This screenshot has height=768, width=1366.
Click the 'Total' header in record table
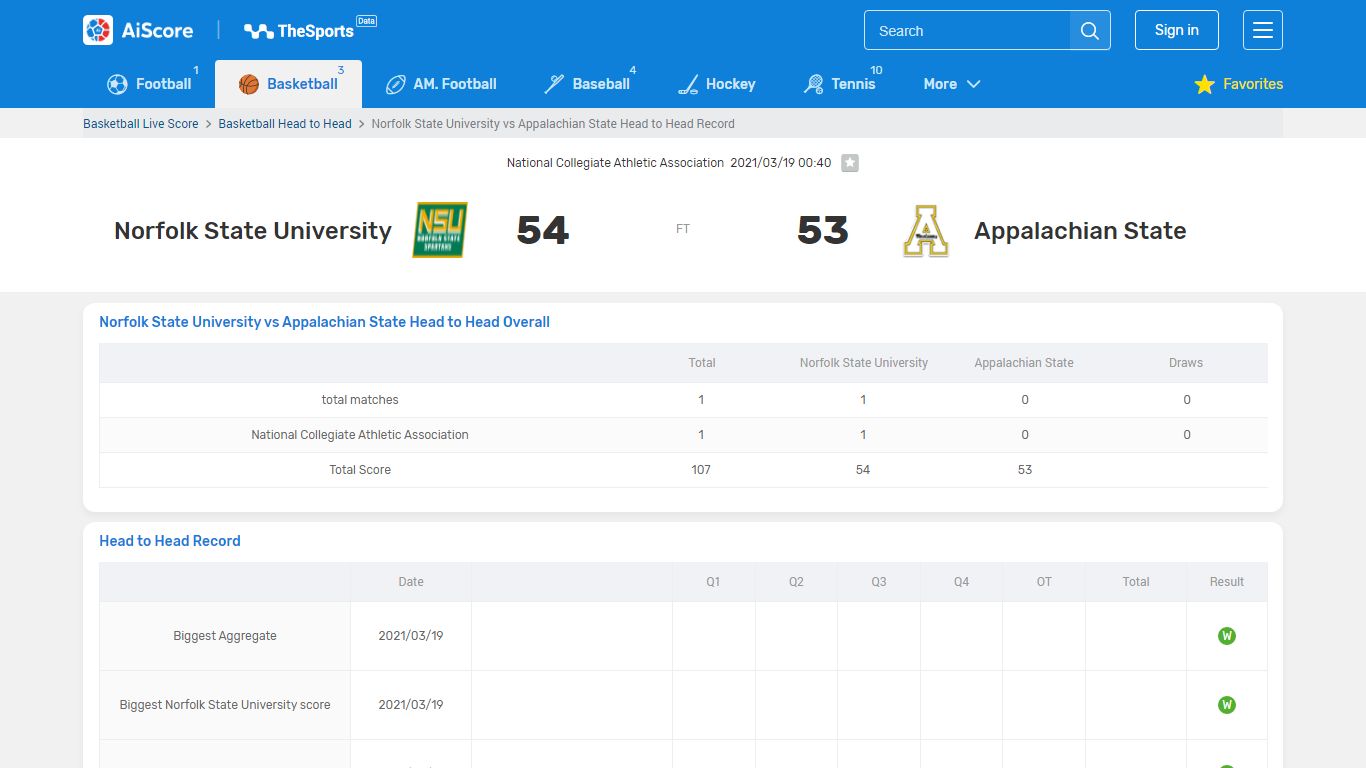coord(1136,582)
